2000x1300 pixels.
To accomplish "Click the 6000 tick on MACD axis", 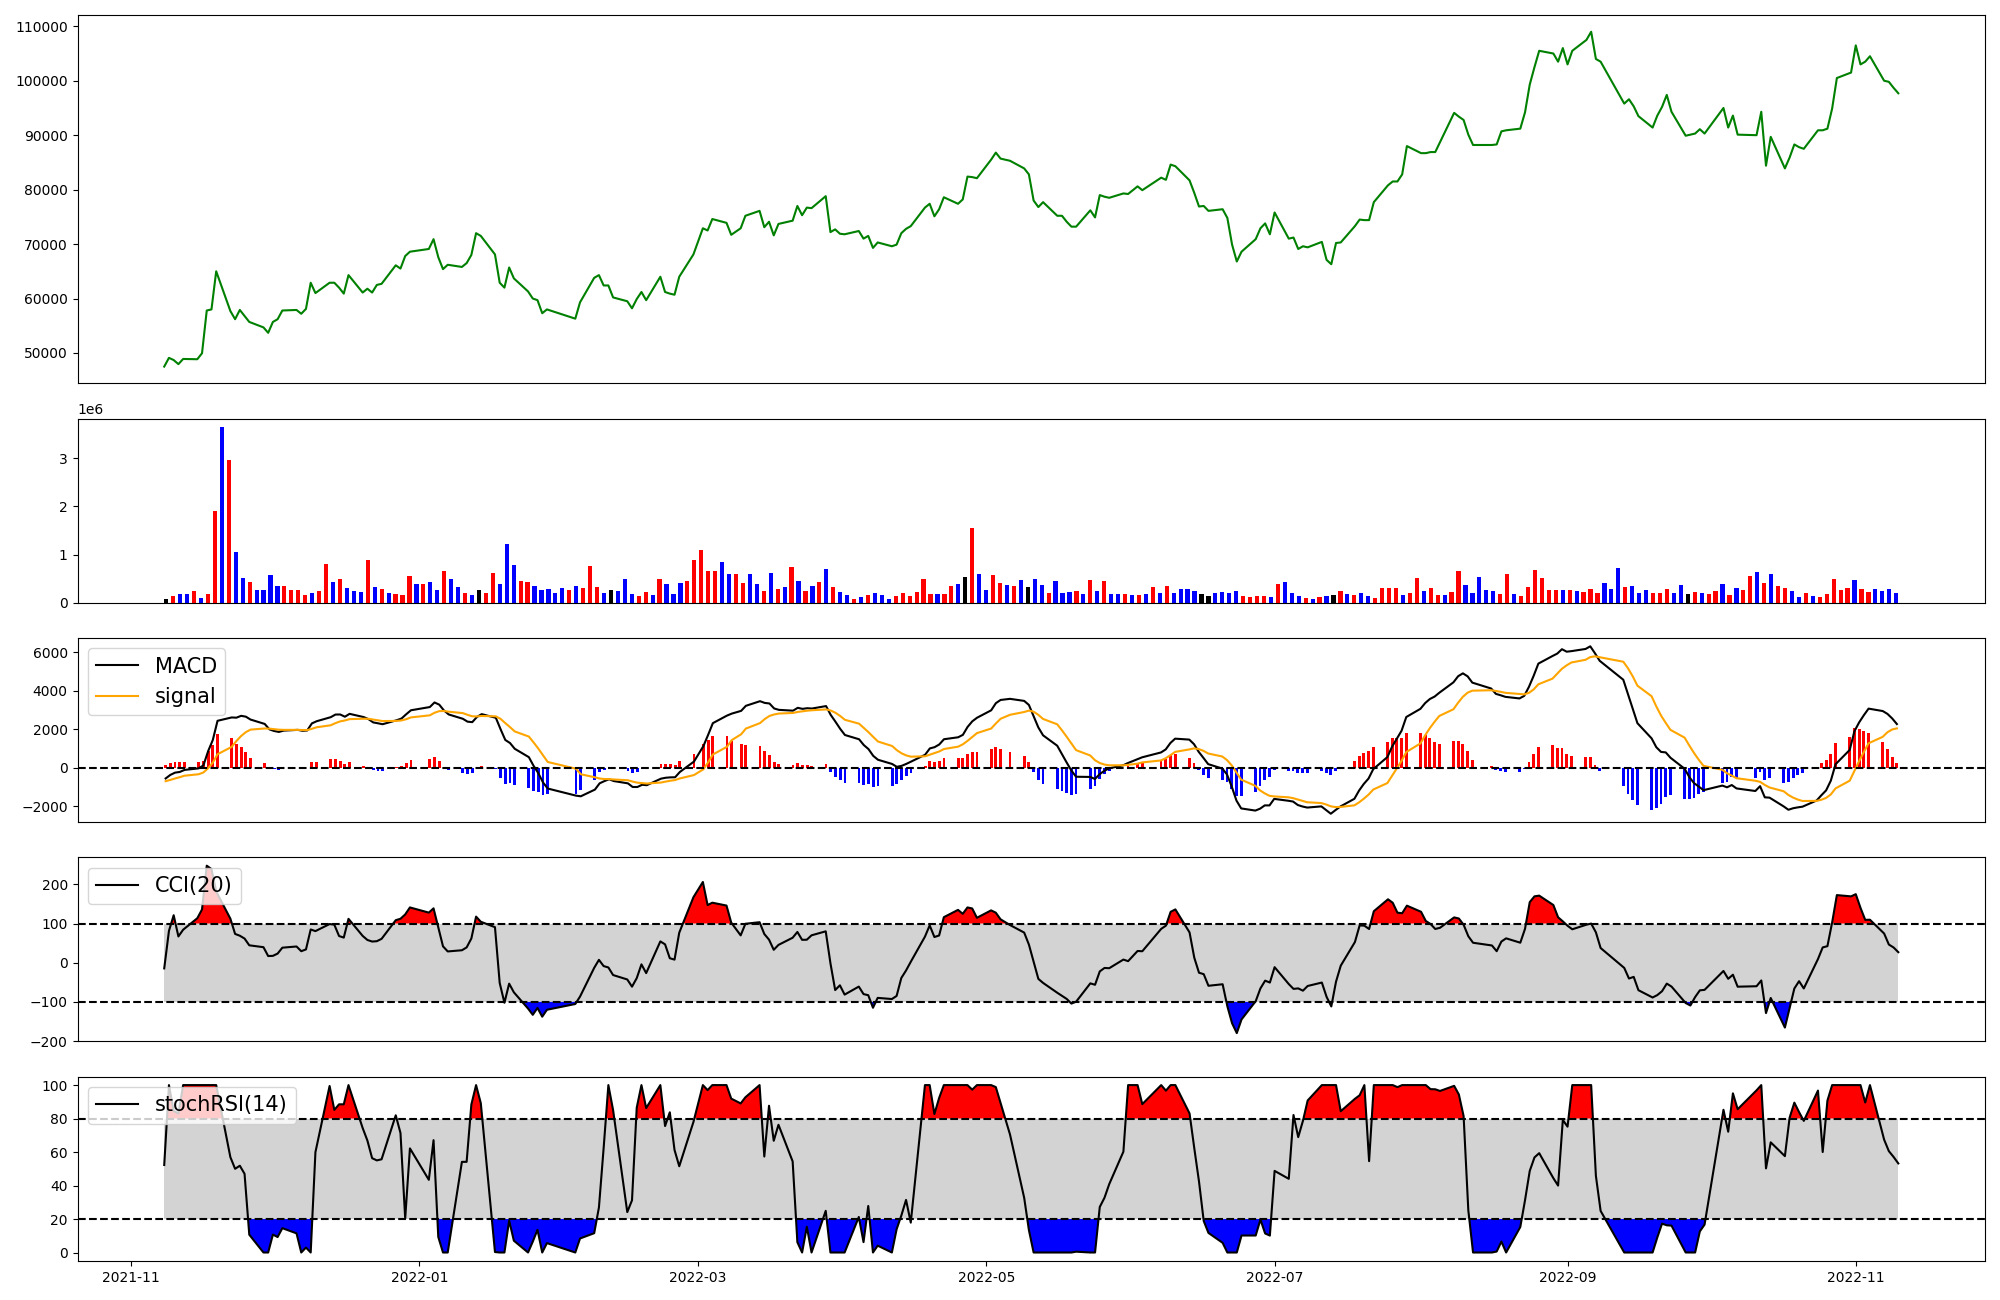I will [x=50, y=653].
